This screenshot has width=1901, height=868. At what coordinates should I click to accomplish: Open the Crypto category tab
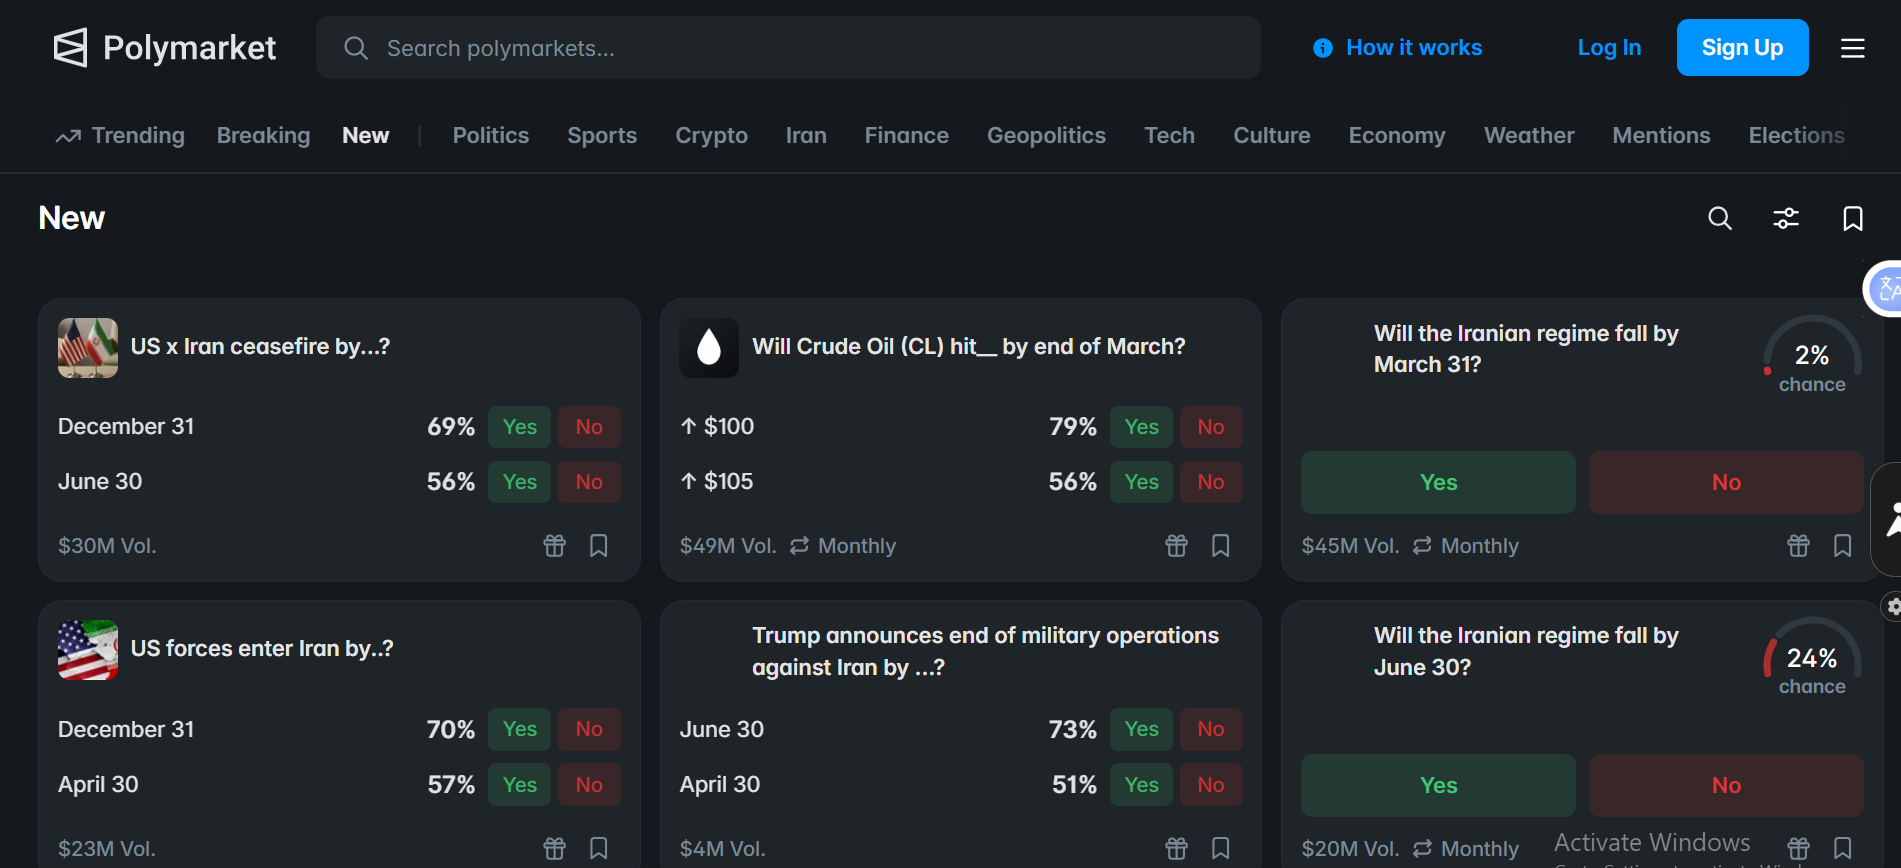[x=711, y=135]
